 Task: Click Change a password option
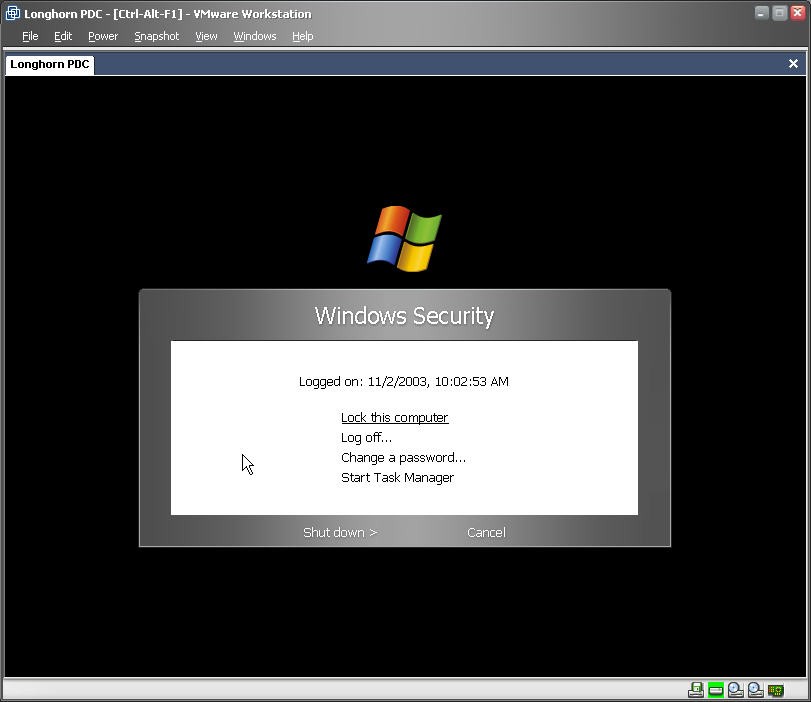[403, 458]
